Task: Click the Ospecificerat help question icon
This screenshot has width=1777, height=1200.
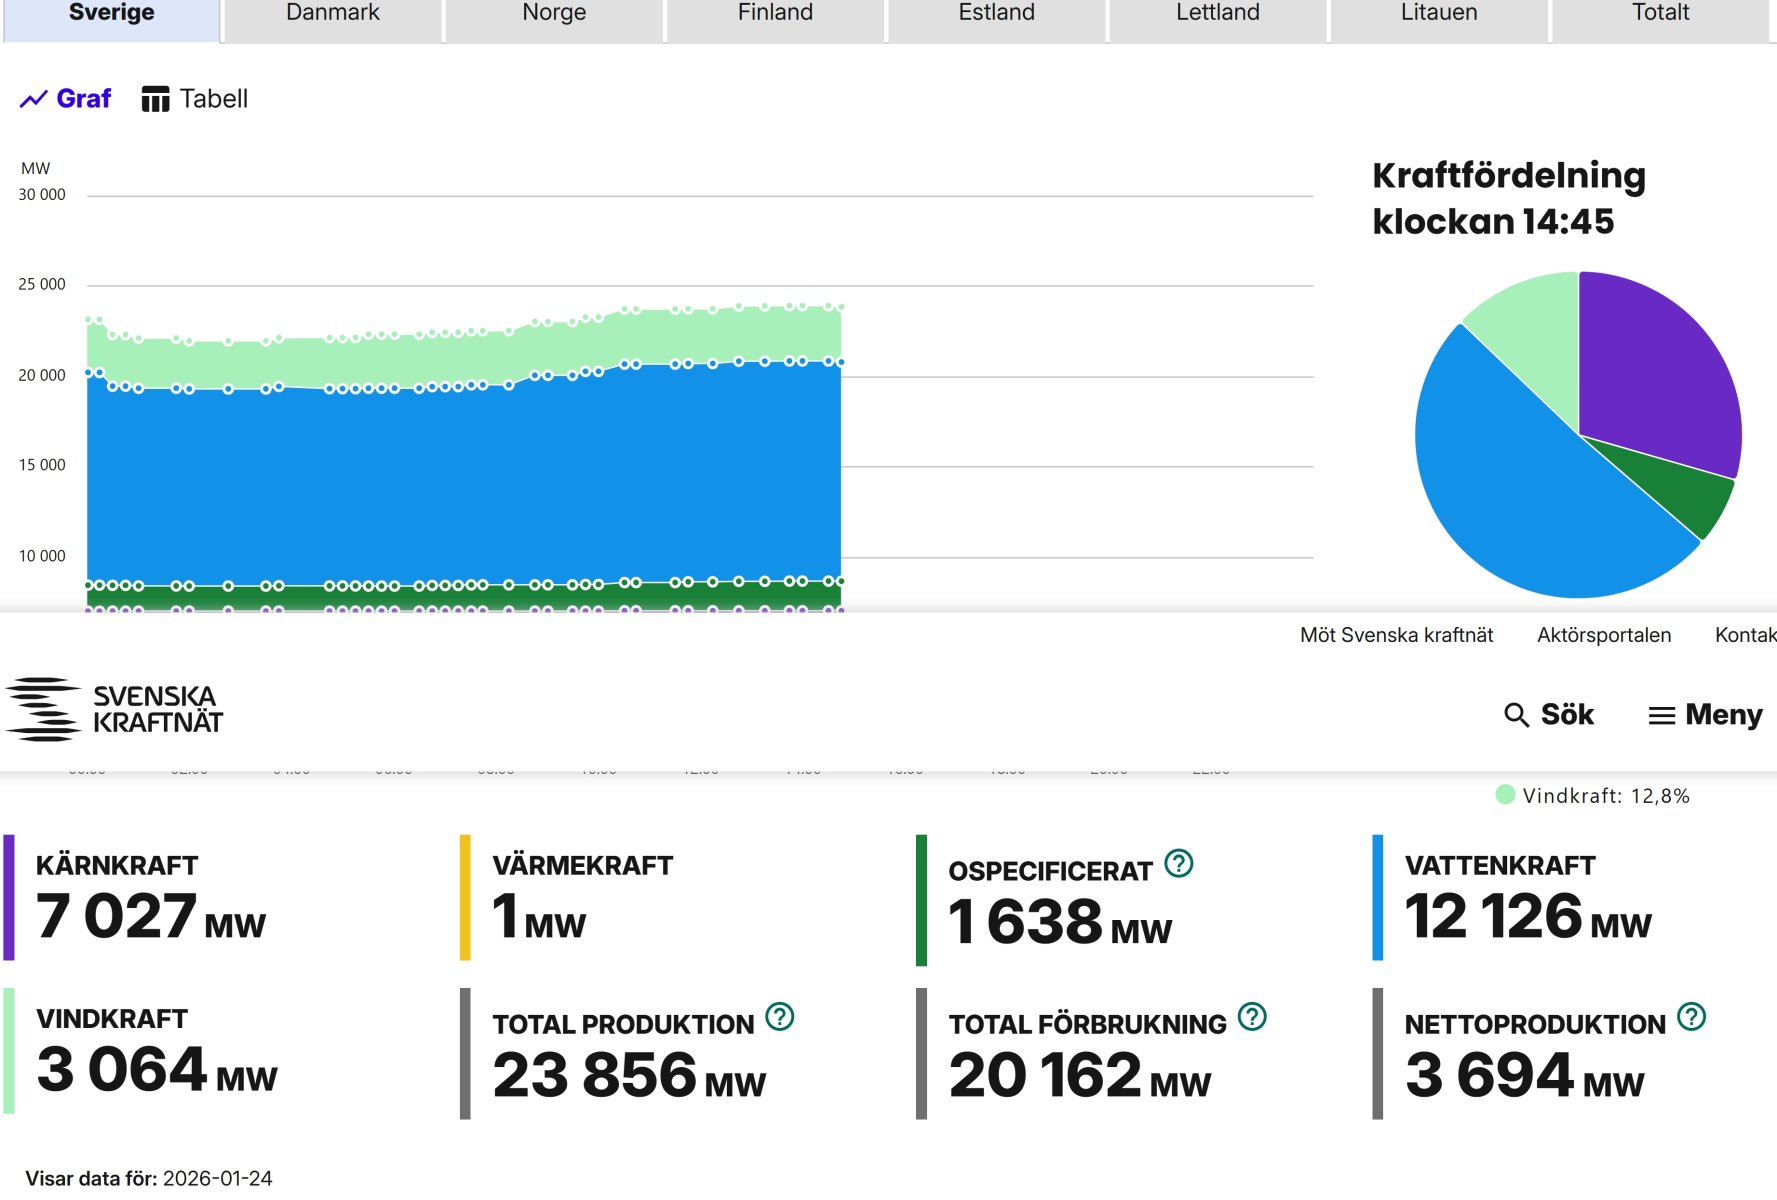Action: point(1179,863)
